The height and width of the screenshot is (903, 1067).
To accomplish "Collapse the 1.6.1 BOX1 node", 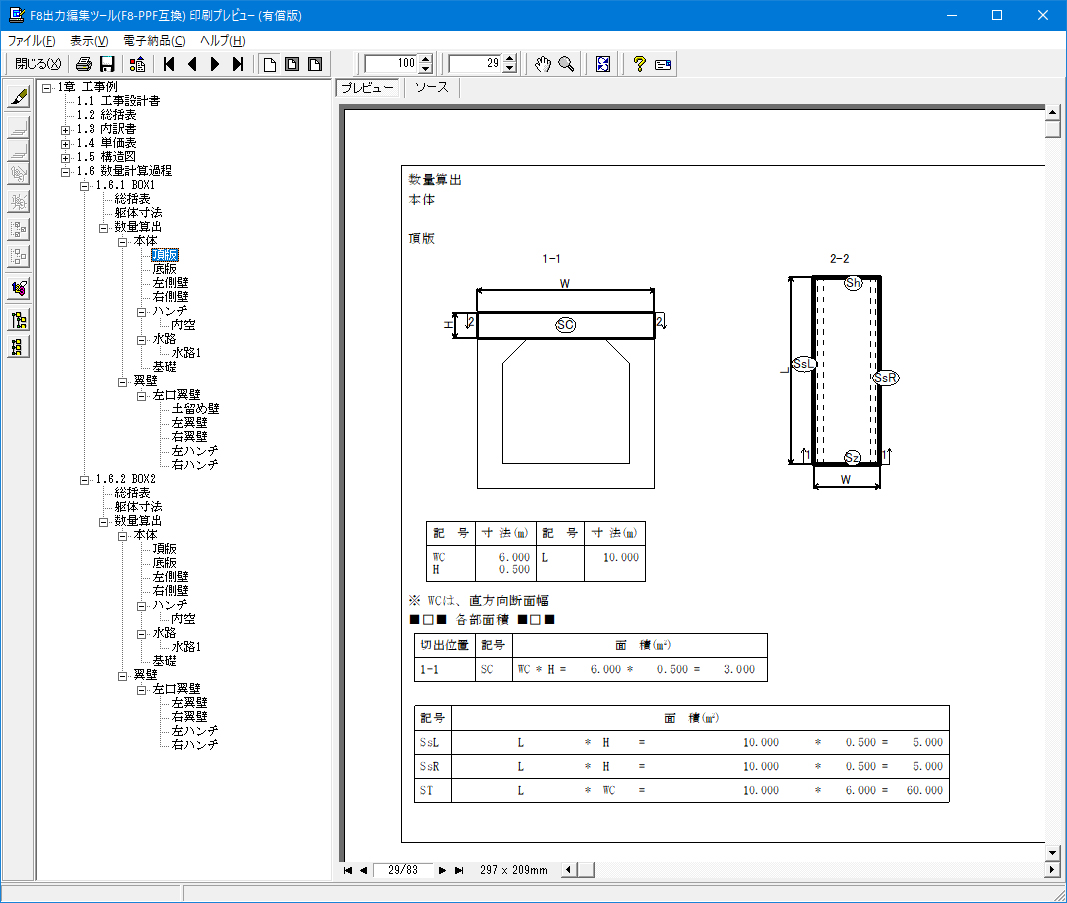I will pyautogui.click(x=84, y=186).
